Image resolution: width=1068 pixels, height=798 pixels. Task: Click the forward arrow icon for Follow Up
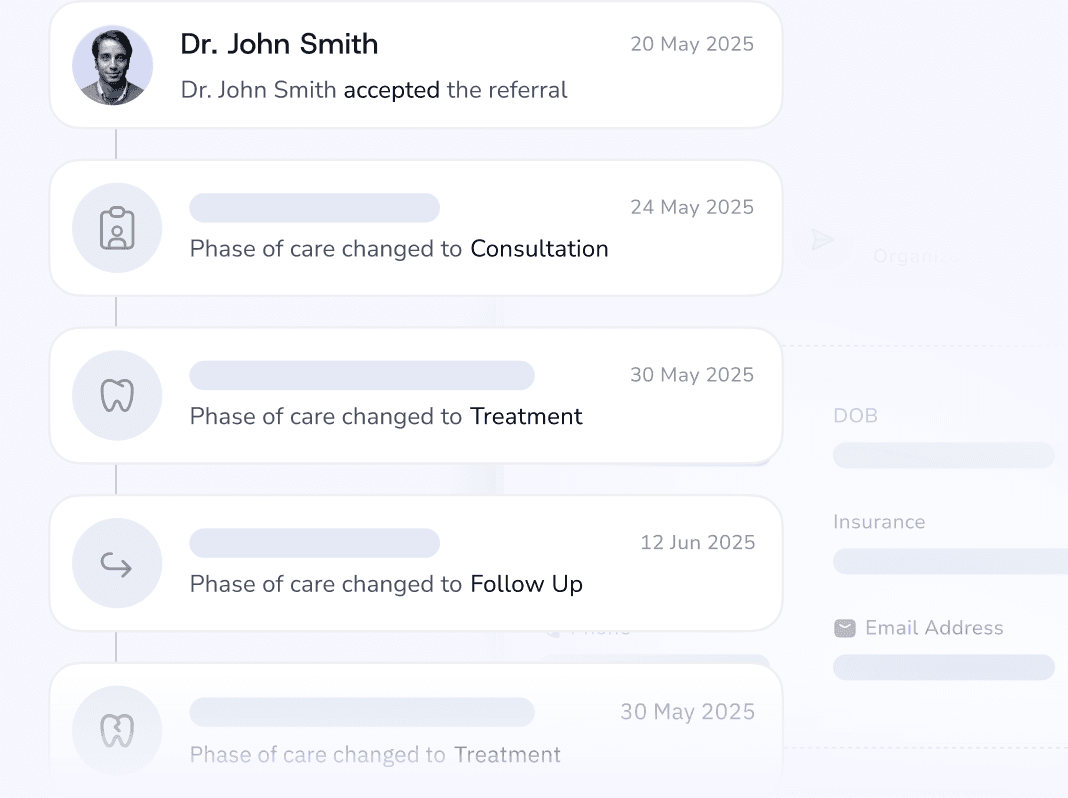[x=116, y=564]
